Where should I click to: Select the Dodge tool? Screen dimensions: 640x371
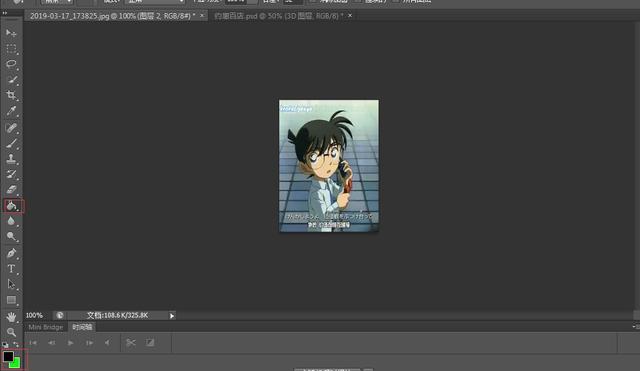pyautogui.click(x=11, y=237)
